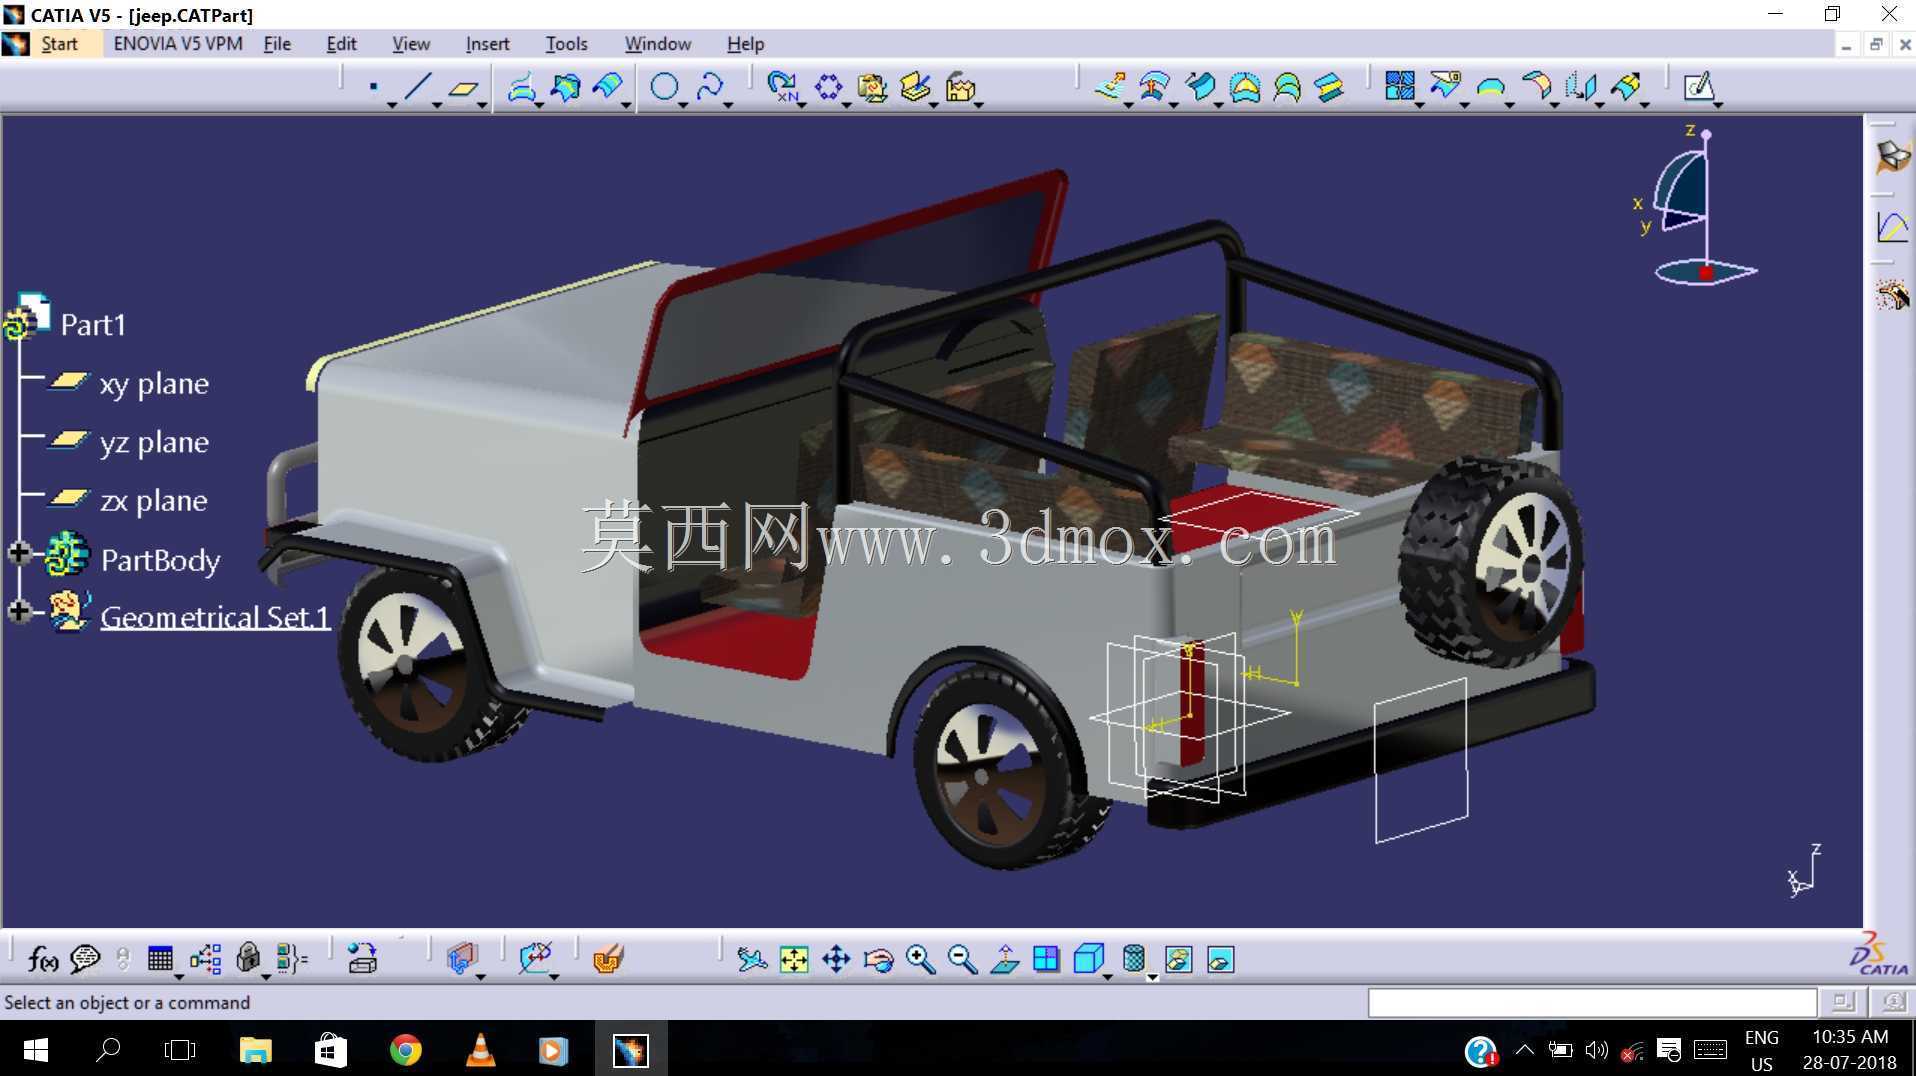
Task: Click the Translate transformation tool
Action: [x=1580, y=87]
